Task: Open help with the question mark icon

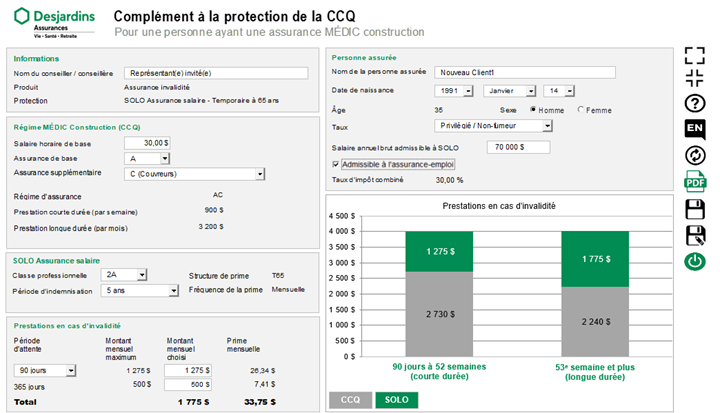Action: click(694, 104)
